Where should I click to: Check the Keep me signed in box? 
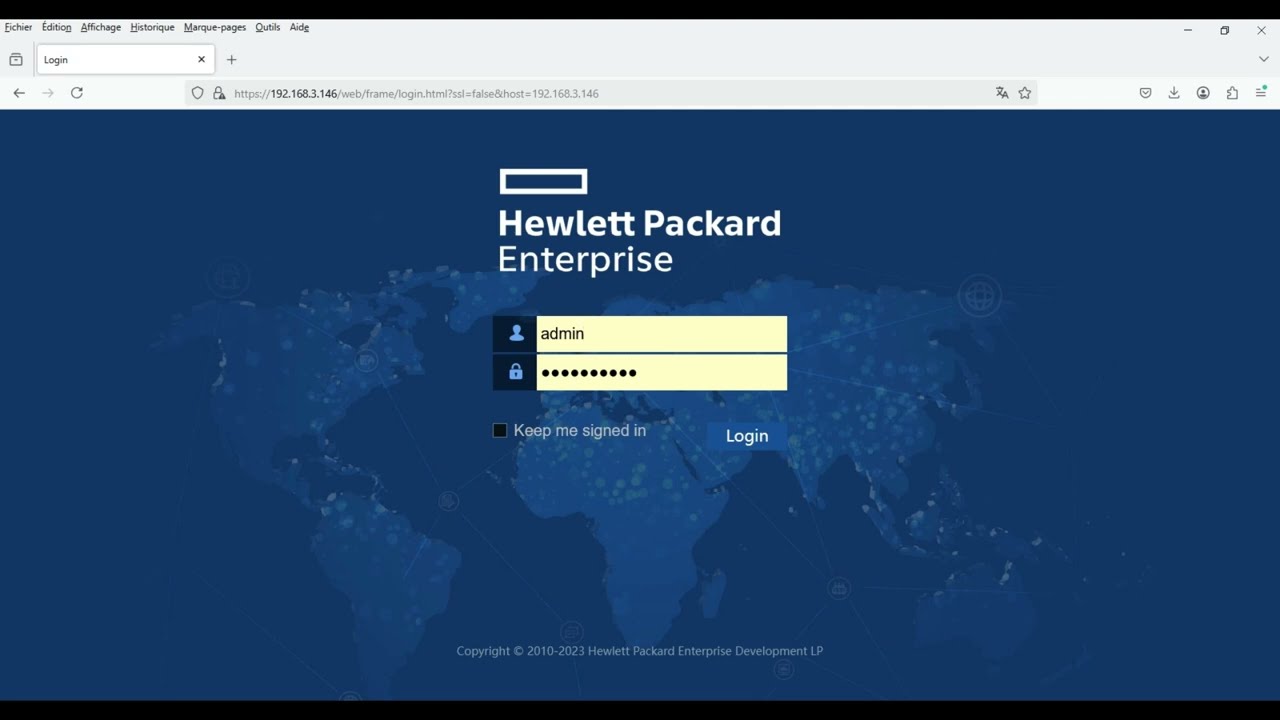(x=500, y=430)
